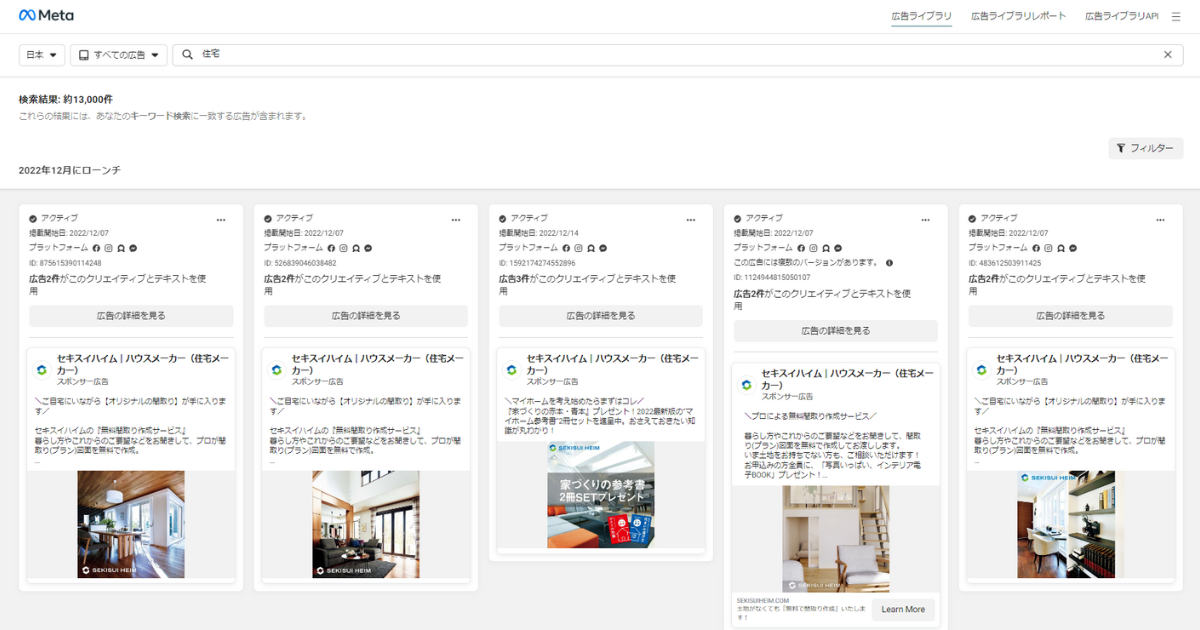Click 広告の詳細を見る for ad ID 483612503911425
Image resolution: width=1200 pixels, height=630 pixels.
click(x=1071, y=316)
